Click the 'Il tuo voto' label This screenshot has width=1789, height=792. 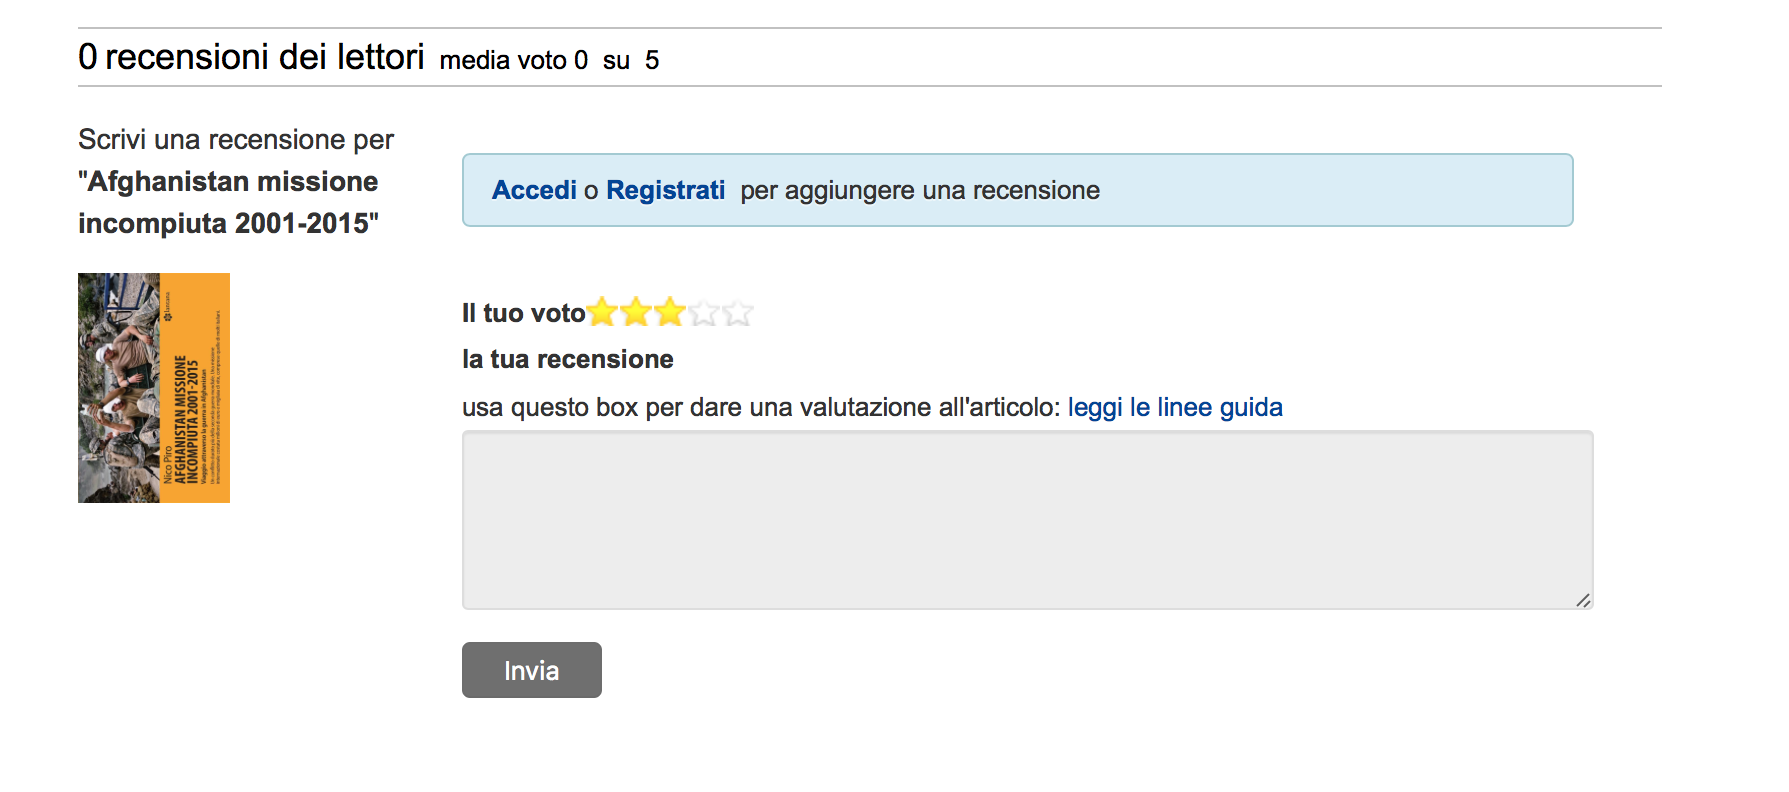point(523,313)
